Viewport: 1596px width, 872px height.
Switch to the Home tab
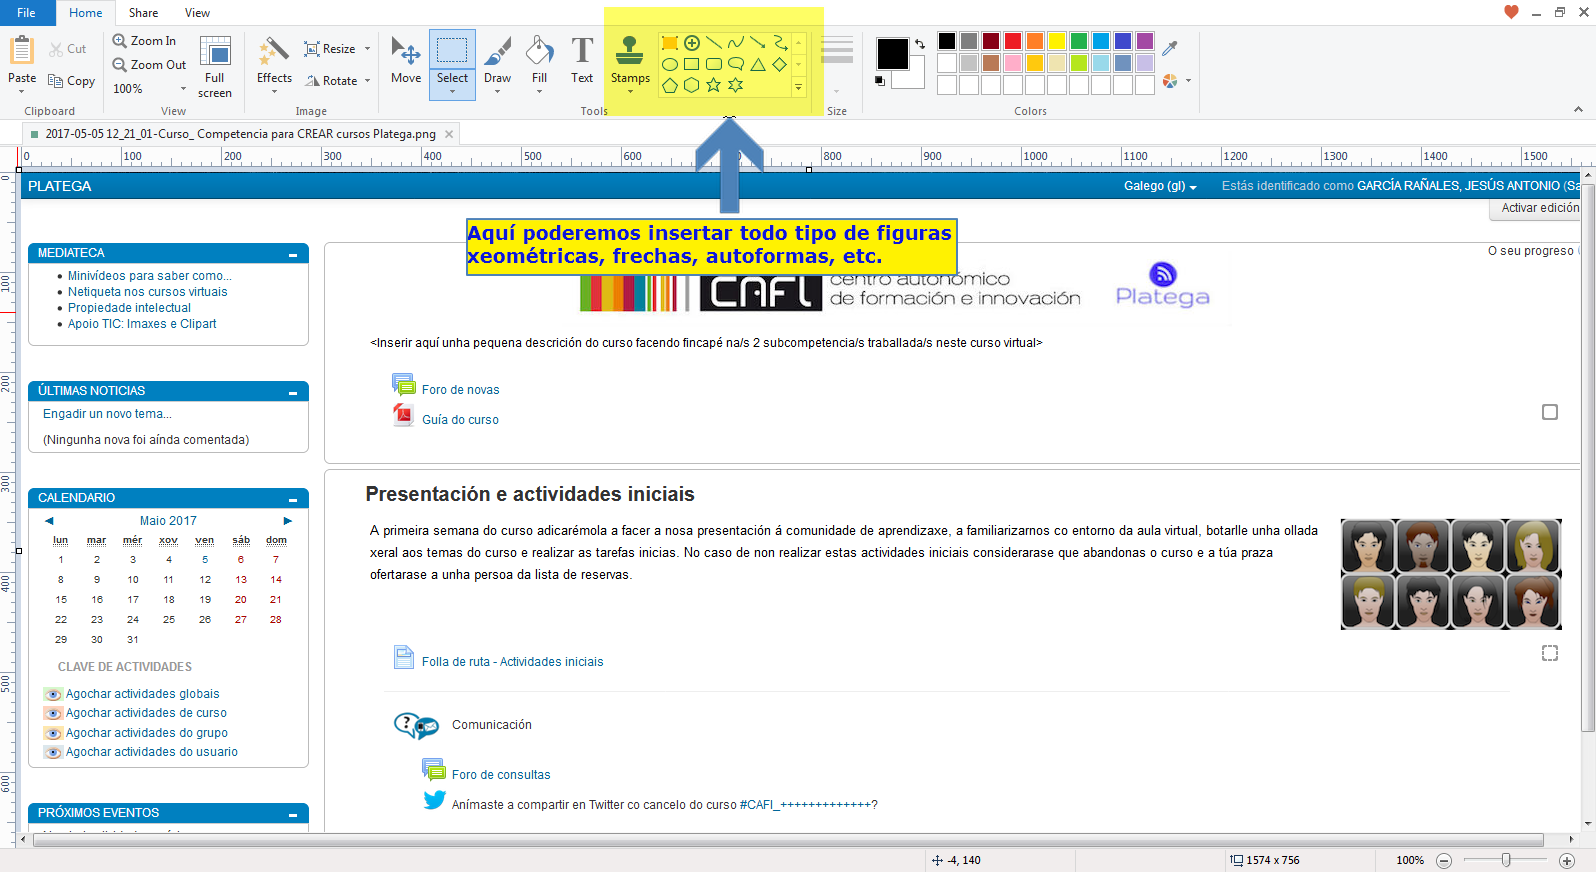coord(85,13)
